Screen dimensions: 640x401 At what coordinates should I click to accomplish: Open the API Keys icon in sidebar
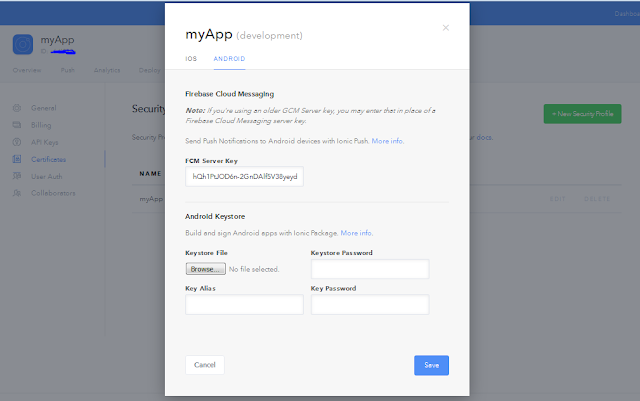pos(17,142)
